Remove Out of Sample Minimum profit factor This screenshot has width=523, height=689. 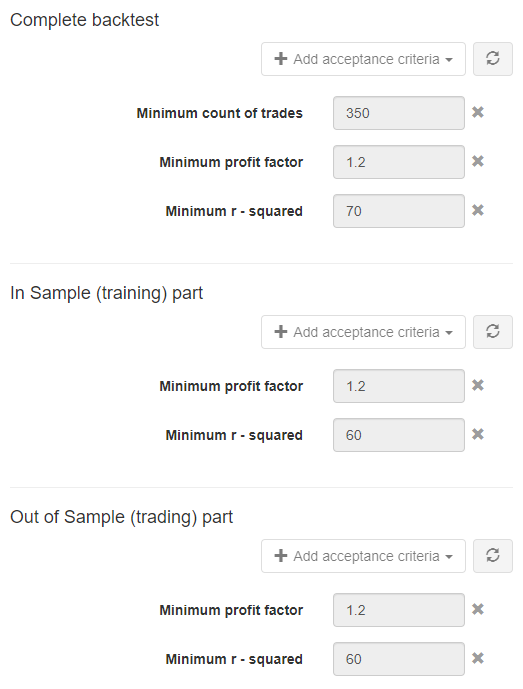tap(478, 609)
